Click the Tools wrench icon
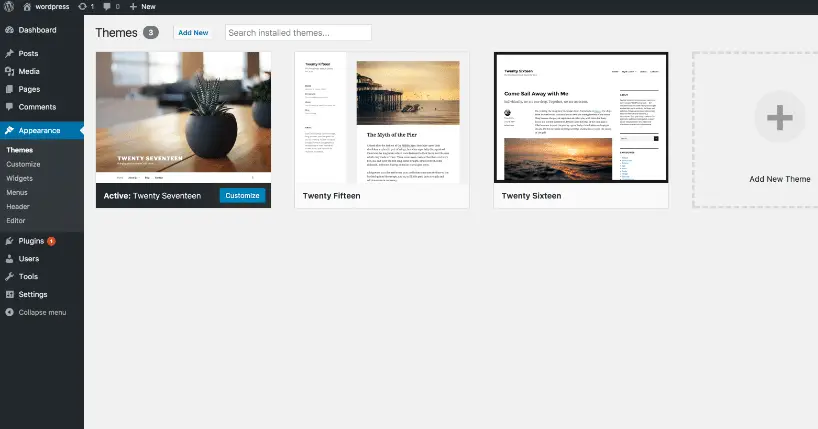This screenshot has width=818, height=429. click(x=9, y=277)
